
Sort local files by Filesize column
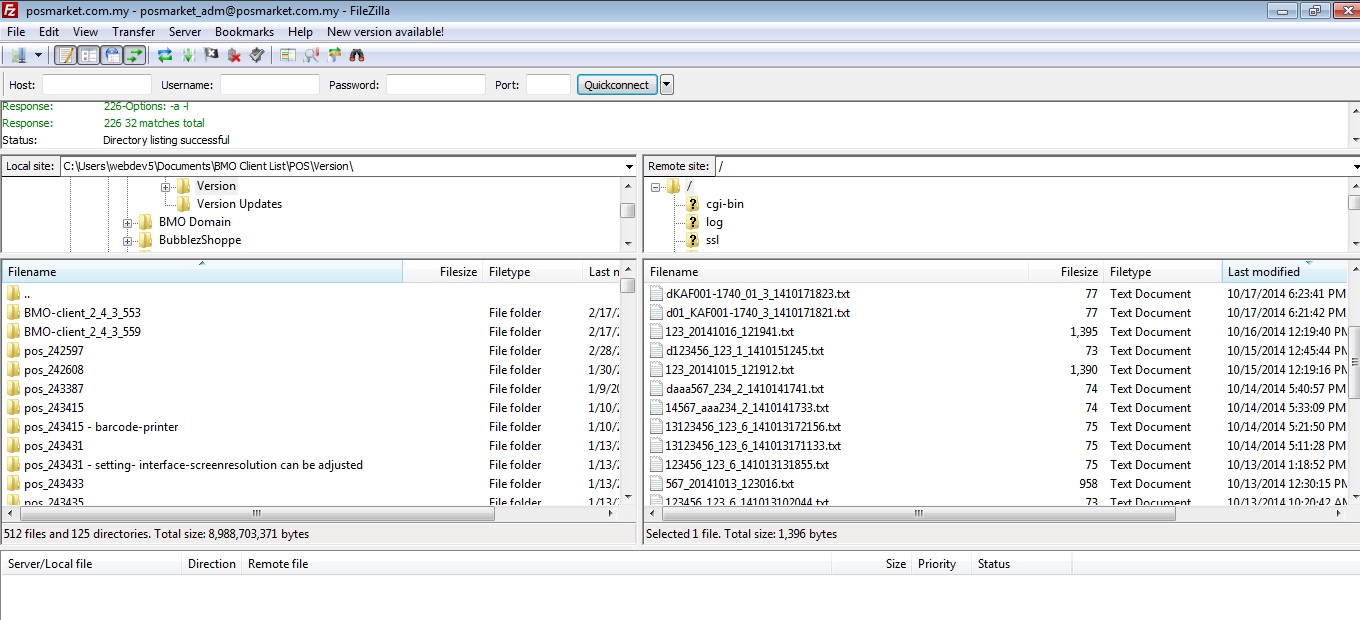pyautogui.click(x=442, y=272)
